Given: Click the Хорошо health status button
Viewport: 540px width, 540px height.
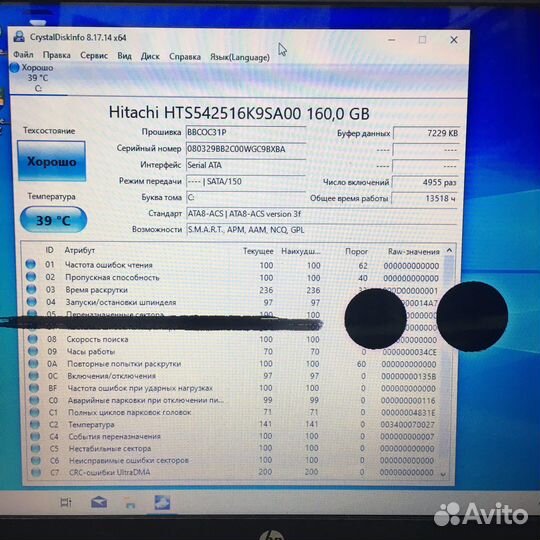Looking at the screenshot, I should tap(52, 161).
